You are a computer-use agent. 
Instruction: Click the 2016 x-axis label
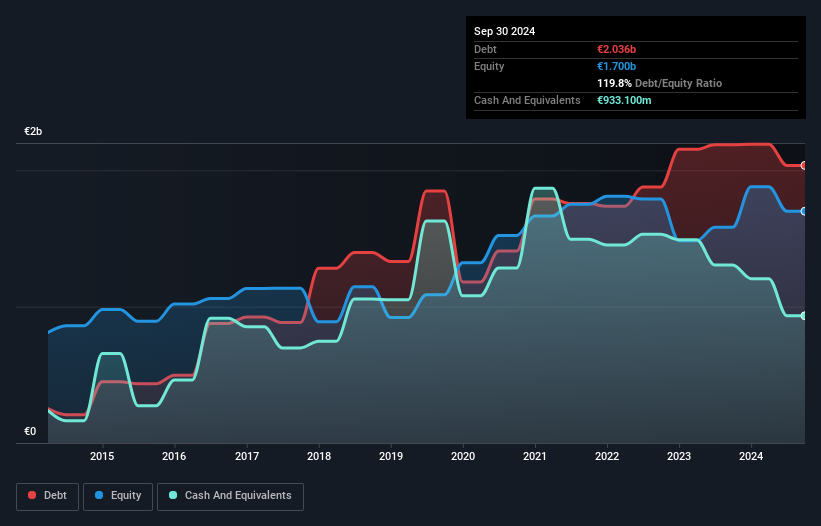point(174,456)
